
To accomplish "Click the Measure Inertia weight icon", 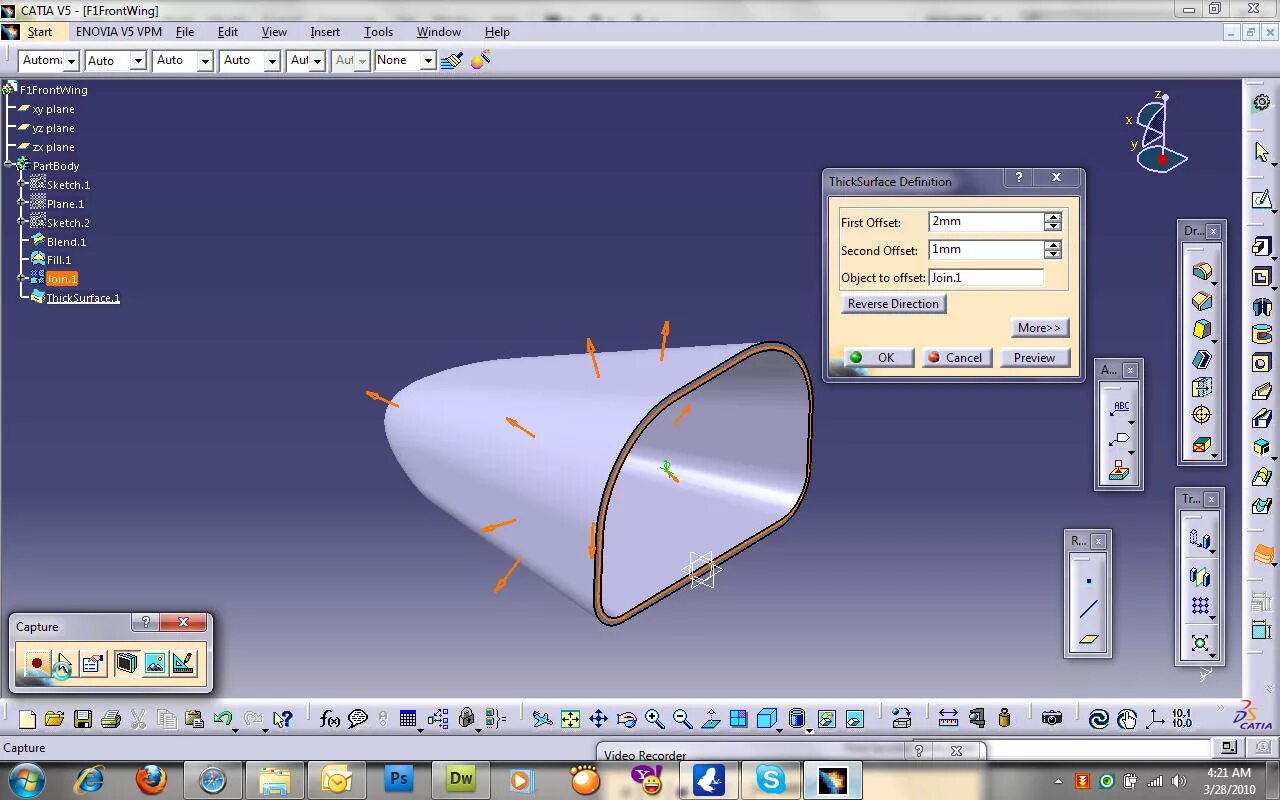I will point(1004,719).
